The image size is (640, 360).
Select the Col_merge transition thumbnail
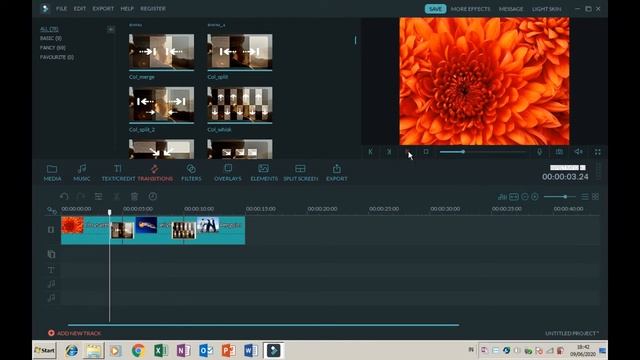click(161, 52)
